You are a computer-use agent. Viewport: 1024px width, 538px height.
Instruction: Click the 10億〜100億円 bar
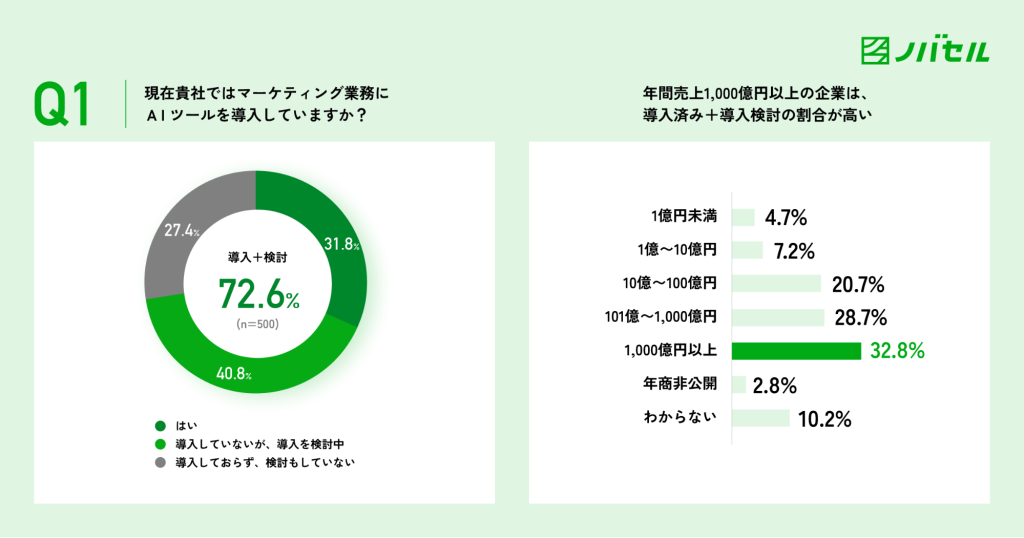[x=776, y=283]
